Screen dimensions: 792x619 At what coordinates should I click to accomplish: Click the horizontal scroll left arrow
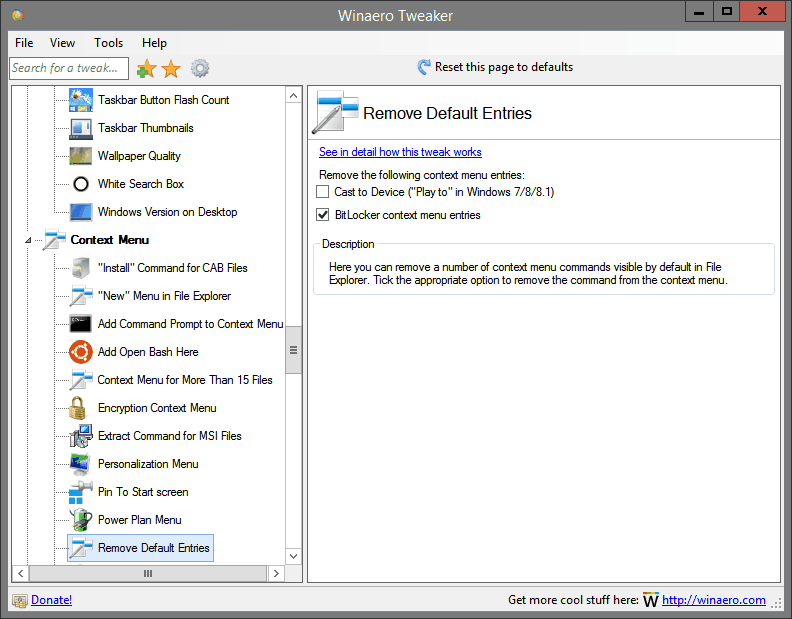[x=21, y=574]
